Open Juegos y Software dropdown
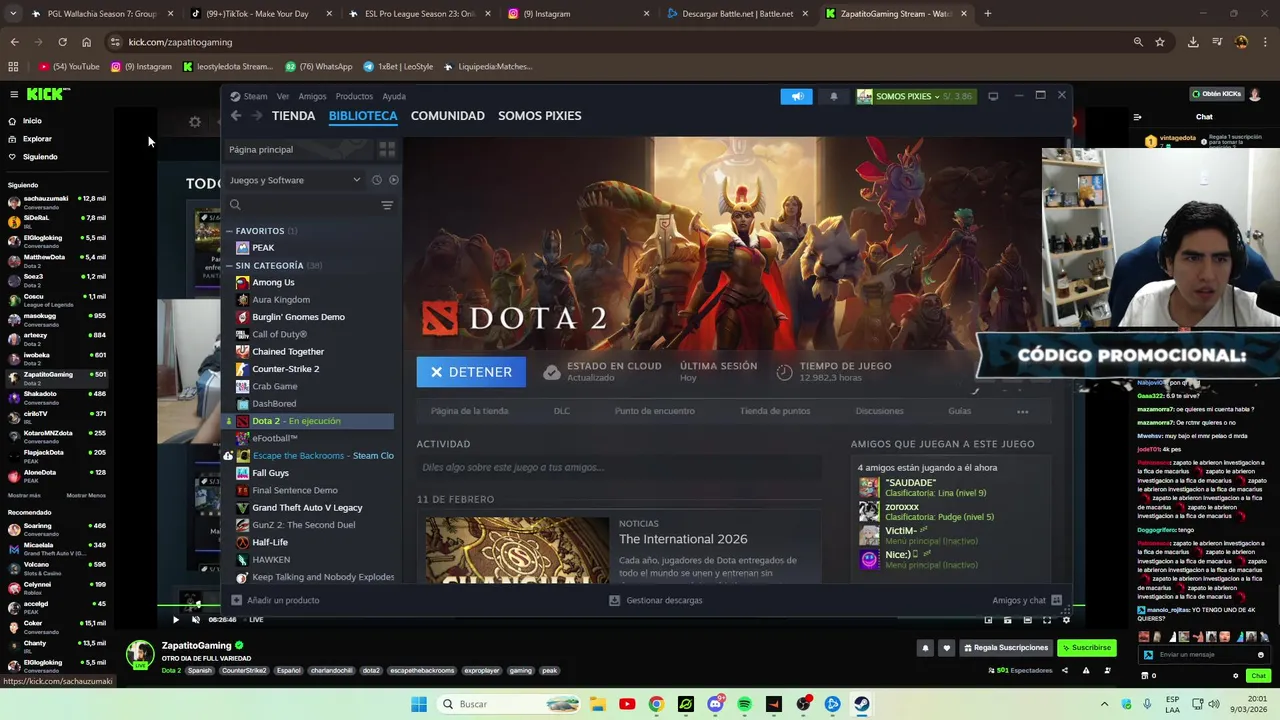Image resolution: width=1280 pixels, height=720 pixels. click(295, 180)
